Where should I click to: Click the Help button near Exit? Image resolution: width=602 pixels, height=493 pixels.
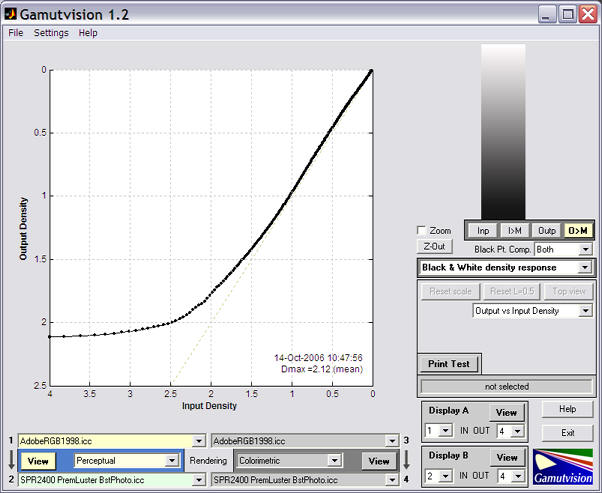coord(567,409)
